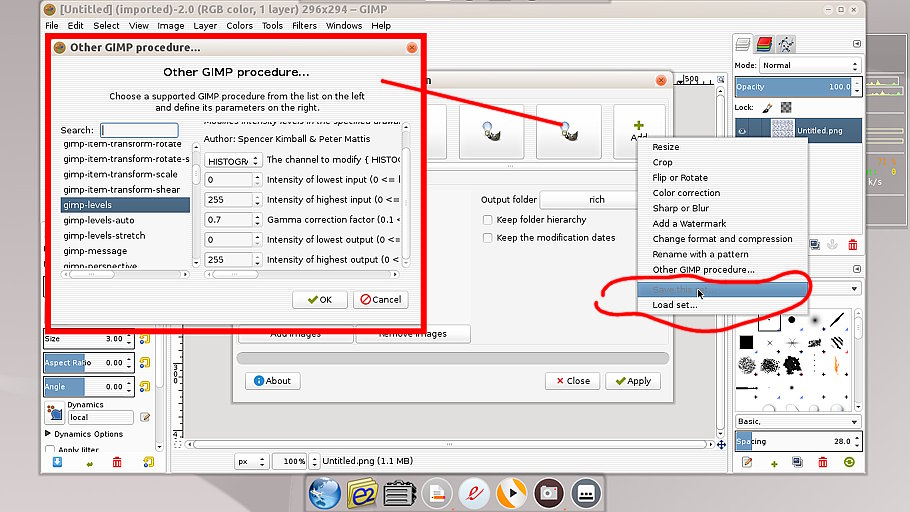Duplicate brush icon in Brushes panel
The width and height of the screenshot is (910, 512).
797,462
